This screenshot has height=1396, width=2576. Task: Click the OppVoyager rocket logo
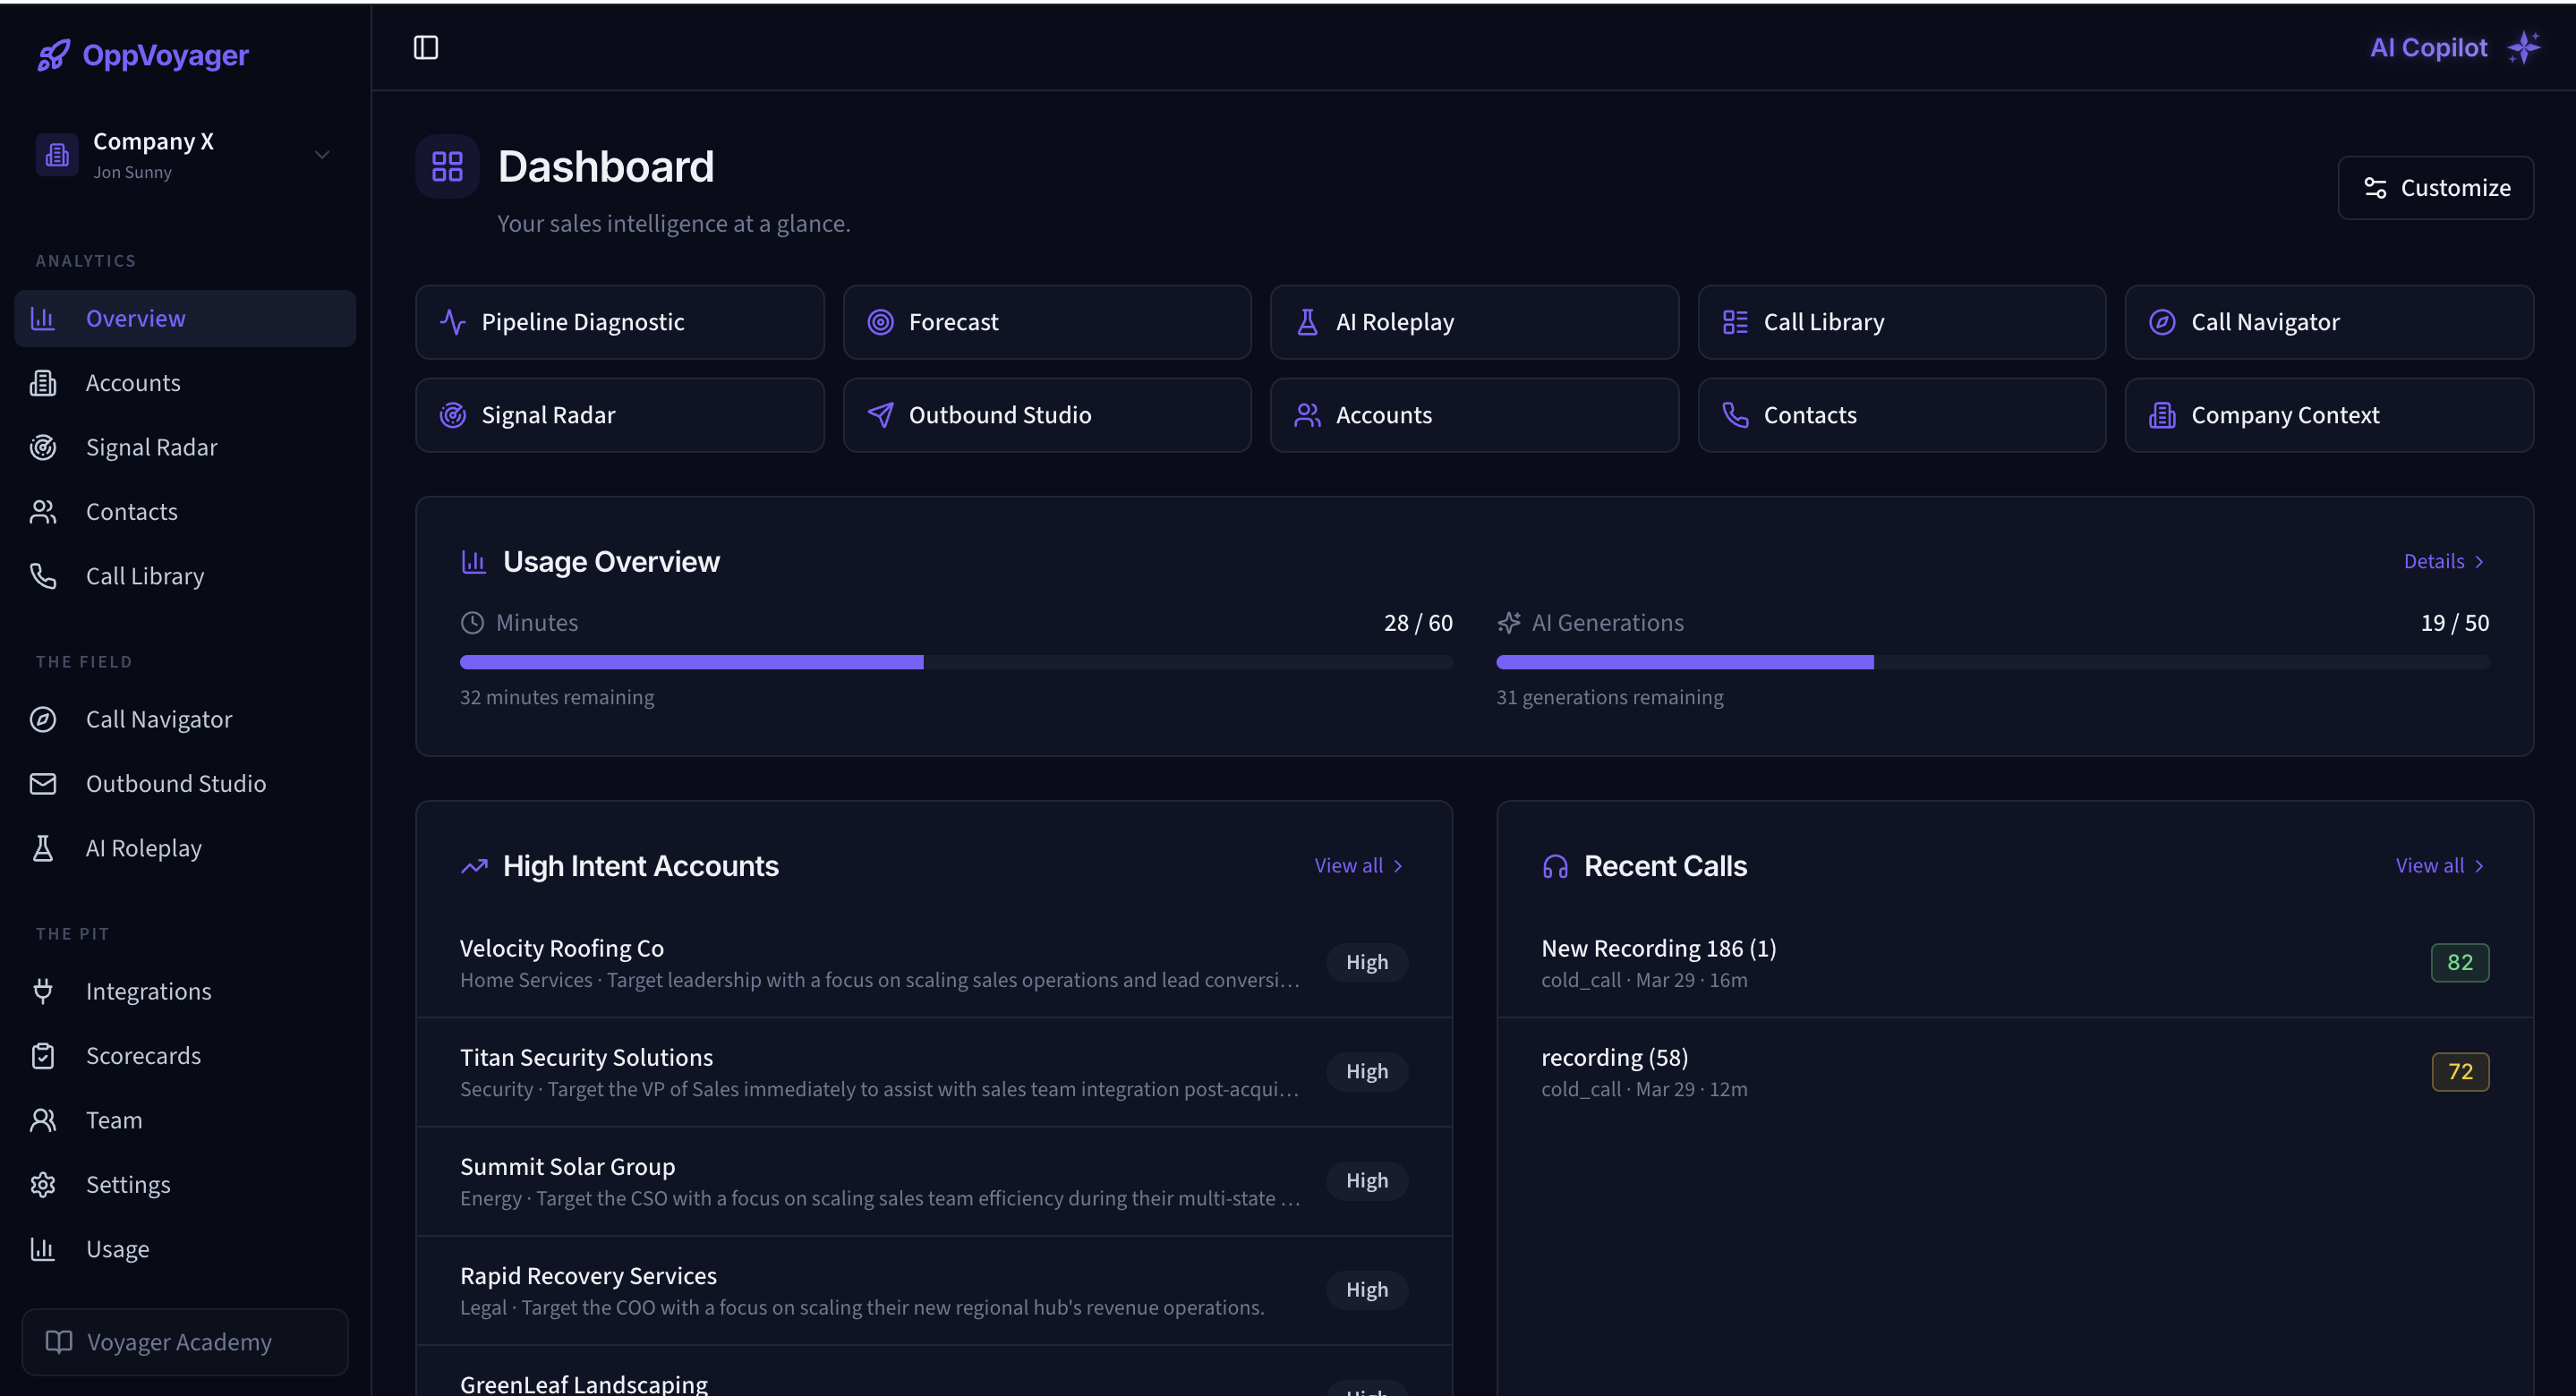[53, 55]
